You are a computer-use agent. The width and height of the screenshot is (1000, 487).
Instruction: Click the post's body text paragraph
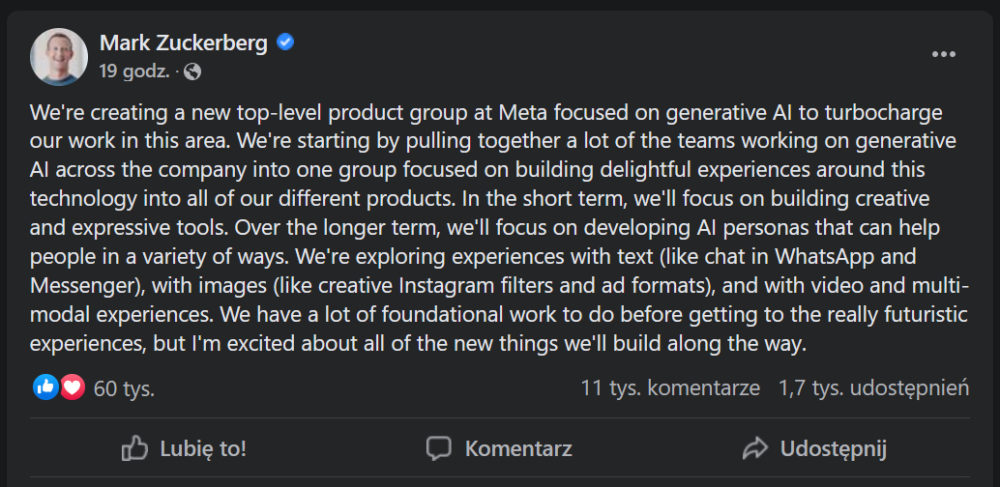[499, 228]
